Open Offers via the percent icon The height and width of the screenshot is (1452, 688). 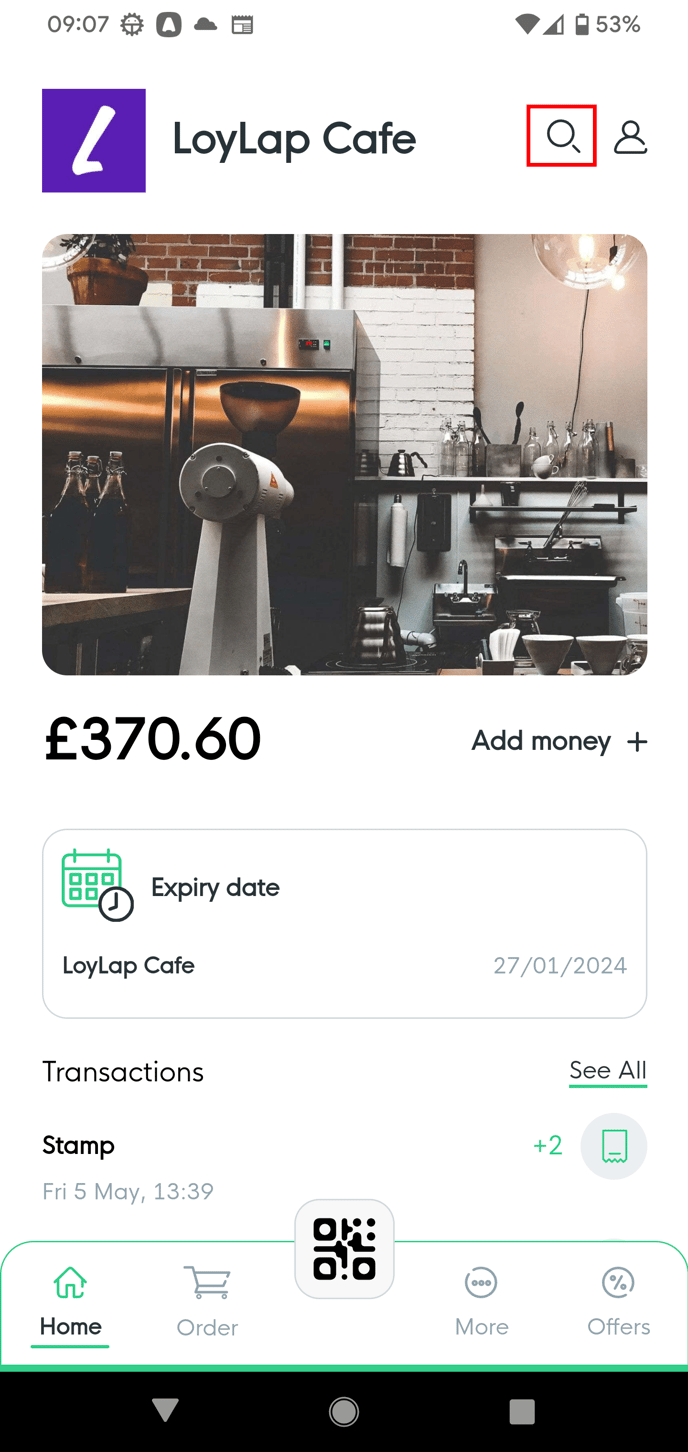point(618,1281)
